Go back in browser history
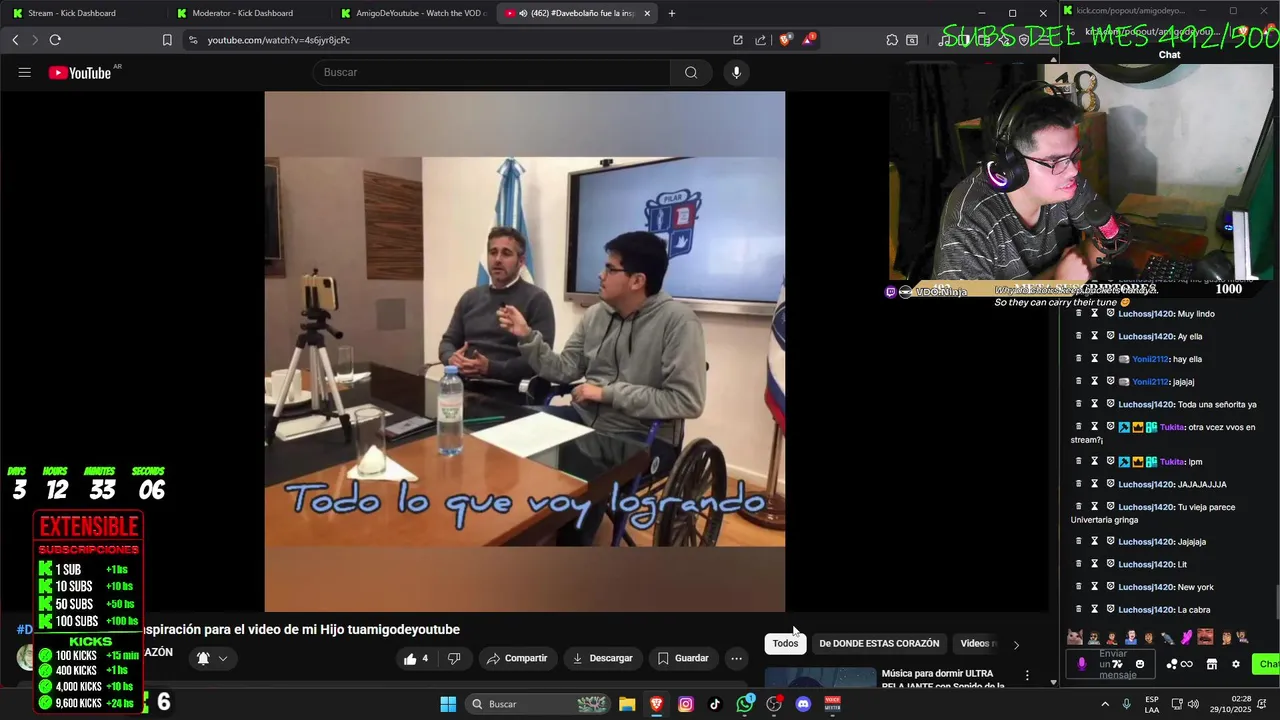The image size is (1280, 720). click(x=15, y=40)
